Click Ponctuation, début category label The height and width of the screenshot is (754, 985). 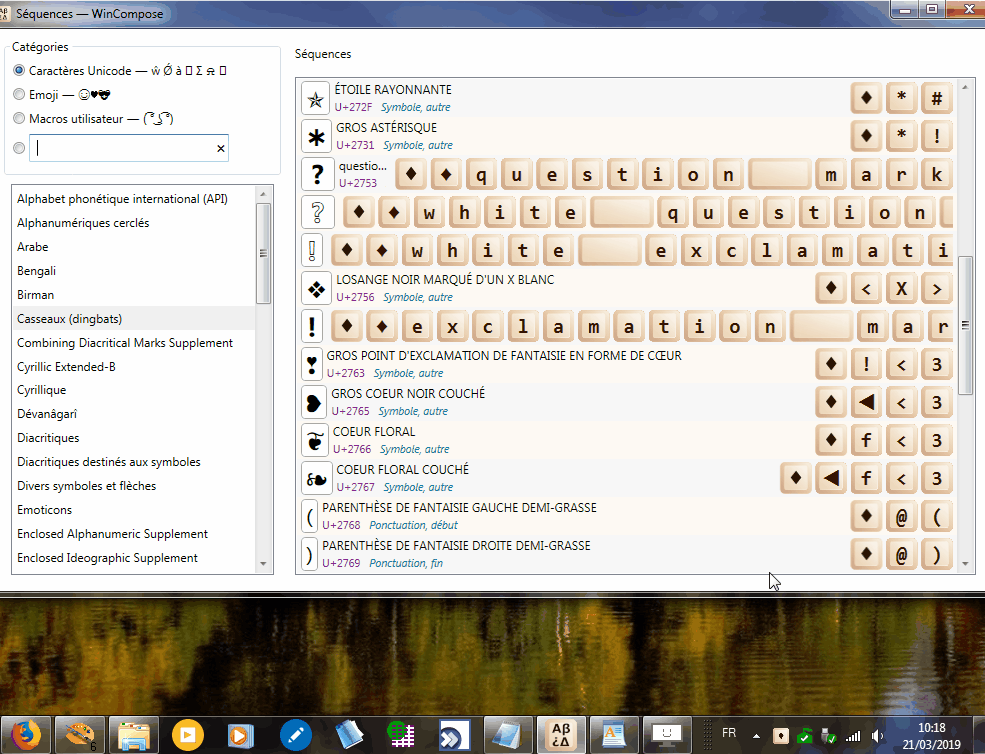pyautogui.click(x=413, y=525)
